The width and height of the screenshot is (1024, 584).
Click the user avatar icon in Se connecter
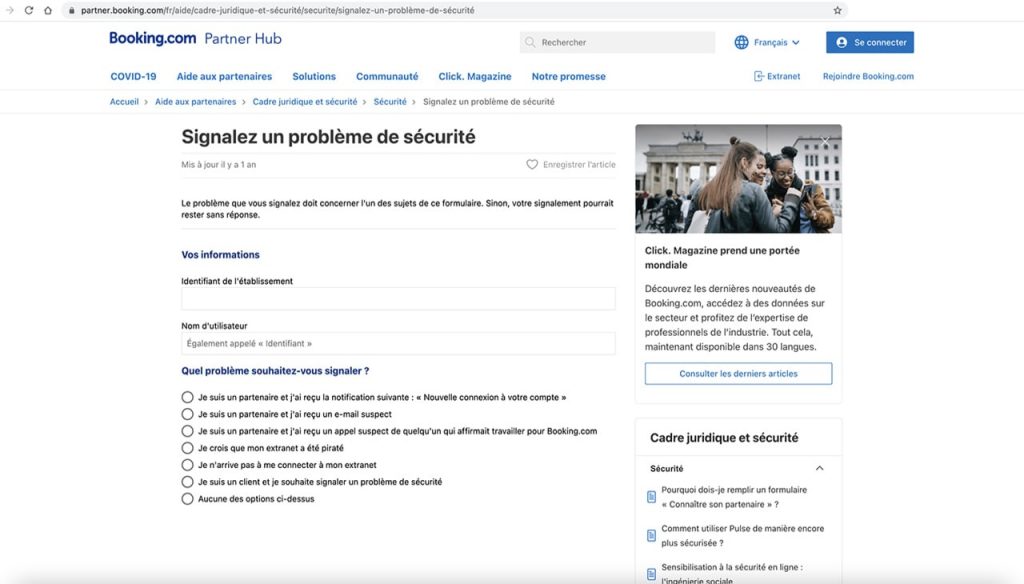(842, 42)
